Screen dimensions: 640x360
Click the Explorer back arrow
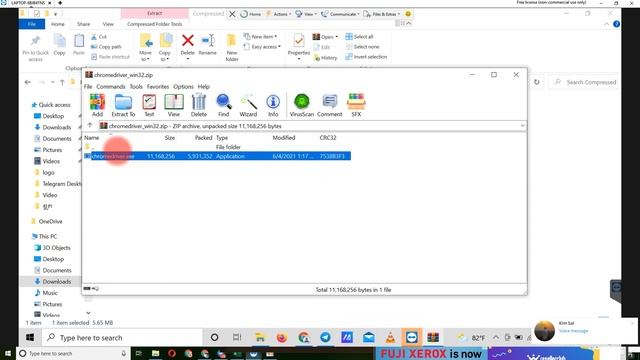(27, 82)
